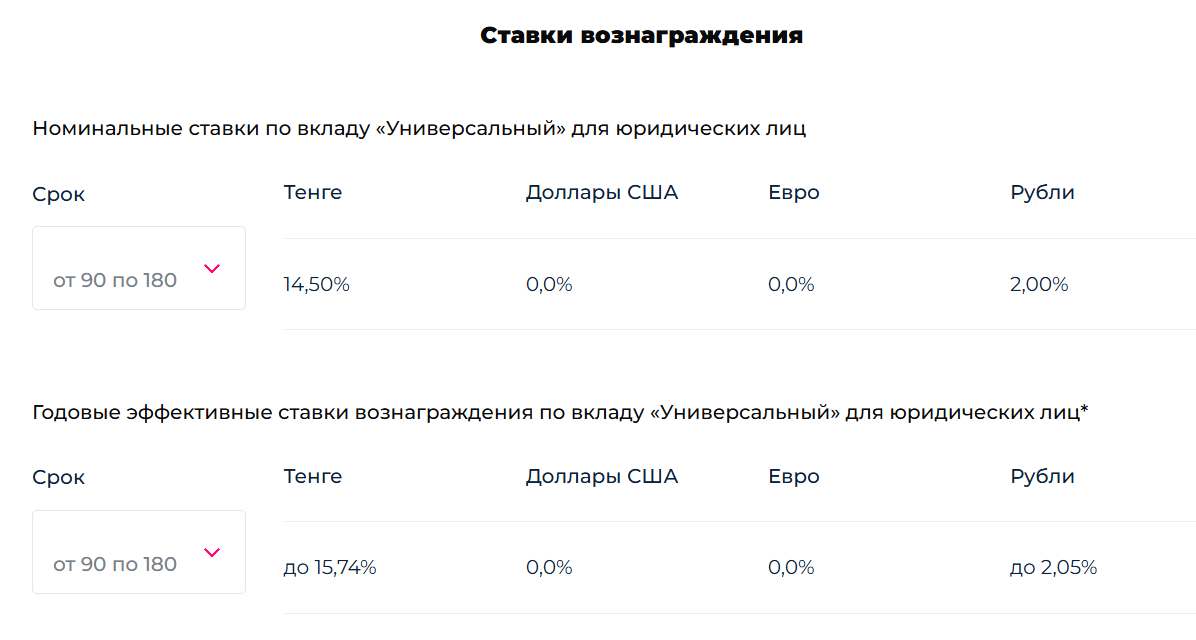
Task: Click the 2,00% nominal ruble rate
Action: point(1039,285)
